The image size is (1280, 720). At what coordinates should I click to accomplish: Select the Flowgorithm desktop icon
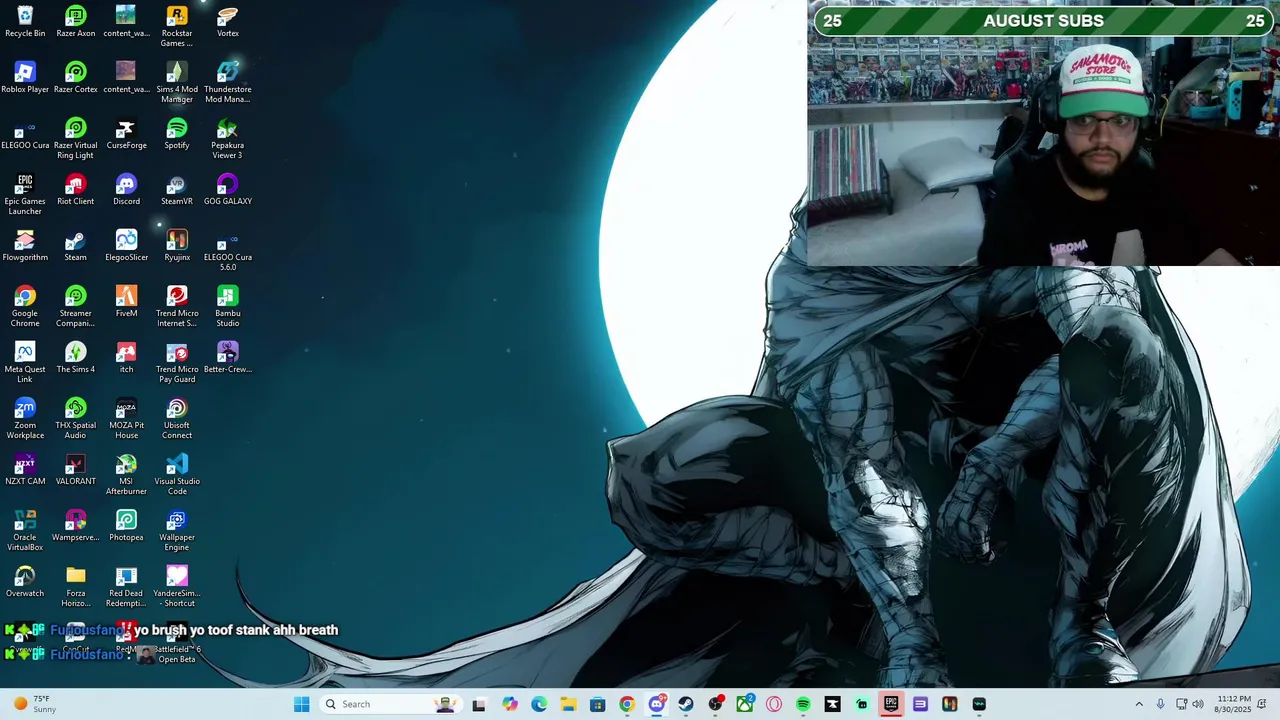tap(25, 245)
